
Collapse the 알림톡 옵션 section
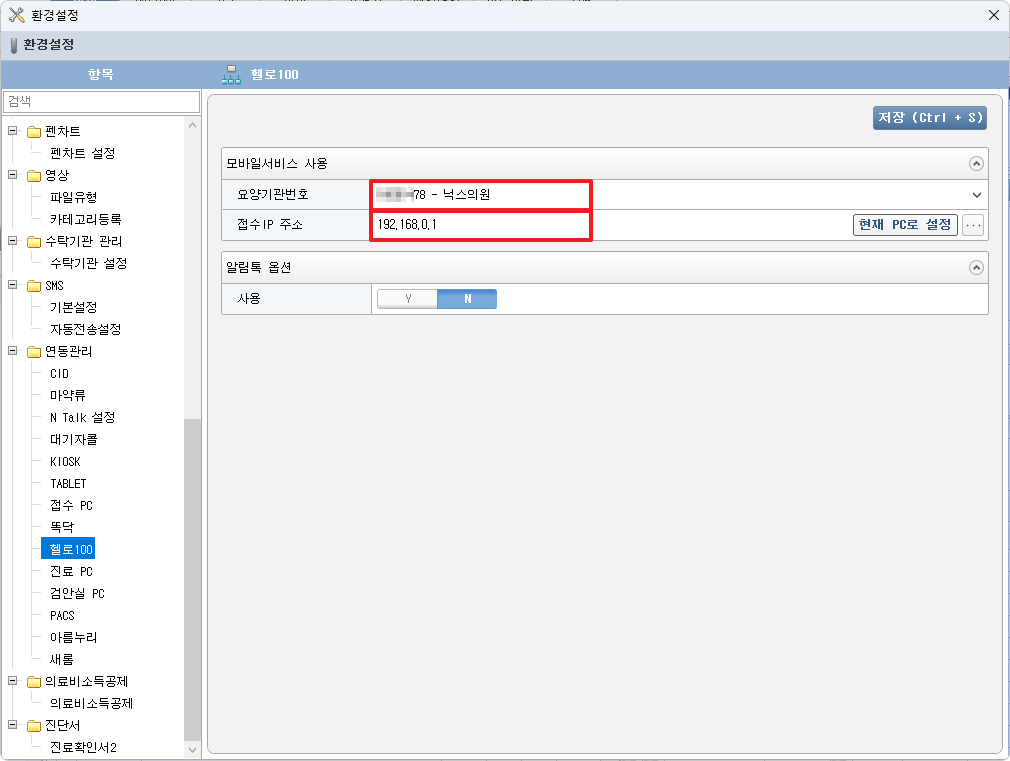click(976, 268)
